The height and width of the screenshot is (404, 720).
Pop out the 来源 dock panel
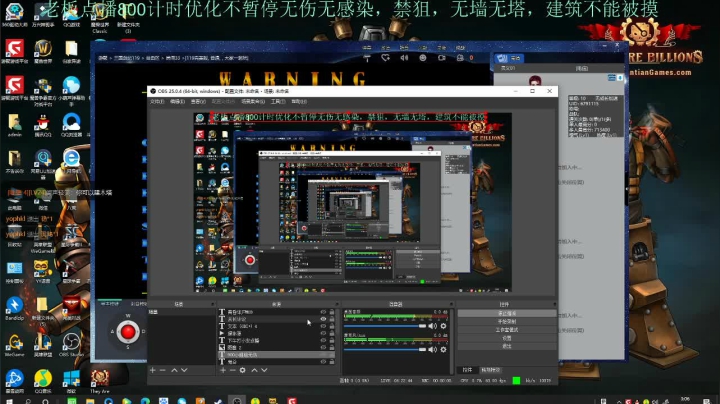click(x=337, y=304)
